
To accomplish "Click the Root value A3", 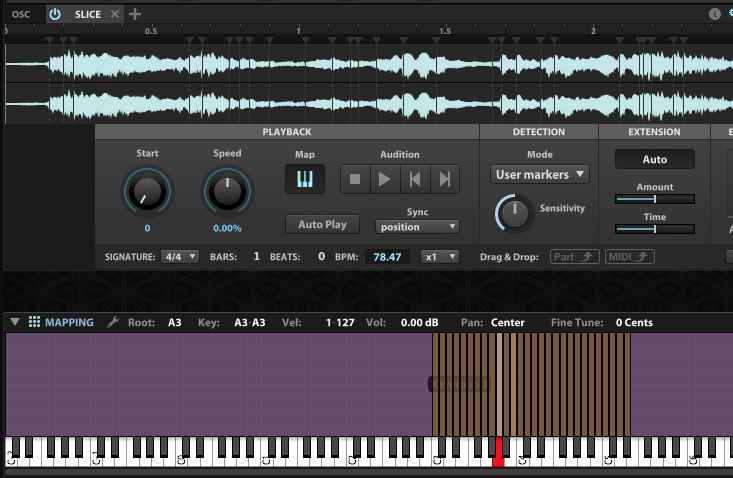I will pyautogui.click(x=174, y=322).
